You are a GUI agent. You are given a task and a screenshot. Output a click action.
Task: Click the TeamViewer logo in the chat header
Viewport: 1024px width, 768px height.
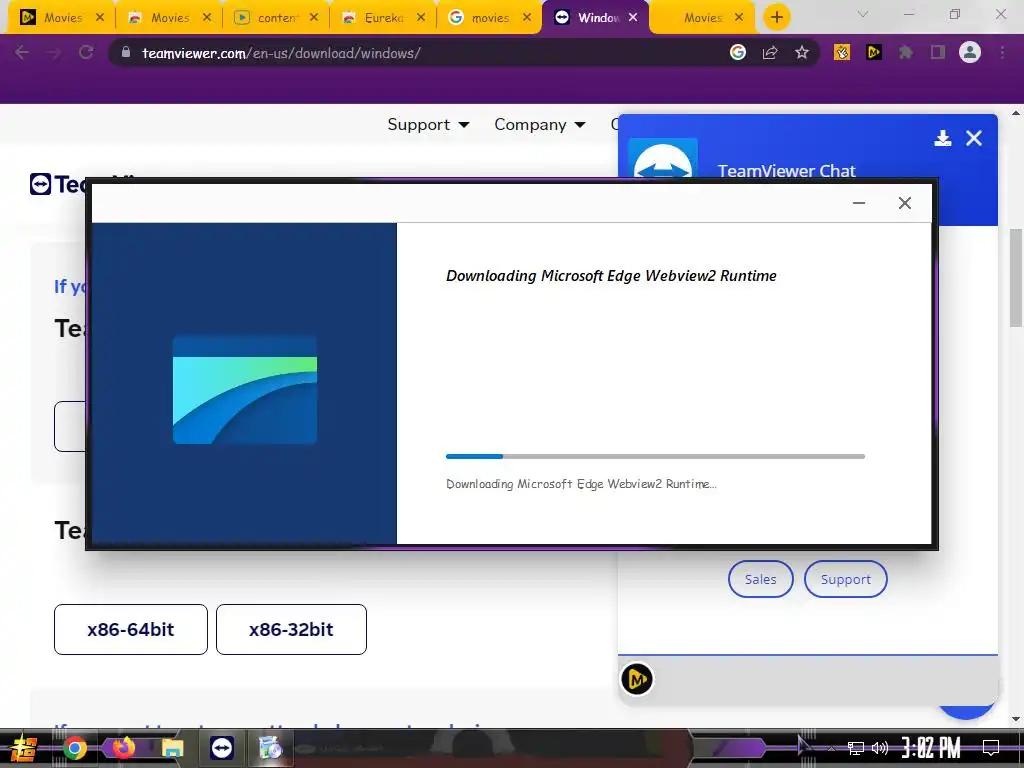[x=663, y=159]
